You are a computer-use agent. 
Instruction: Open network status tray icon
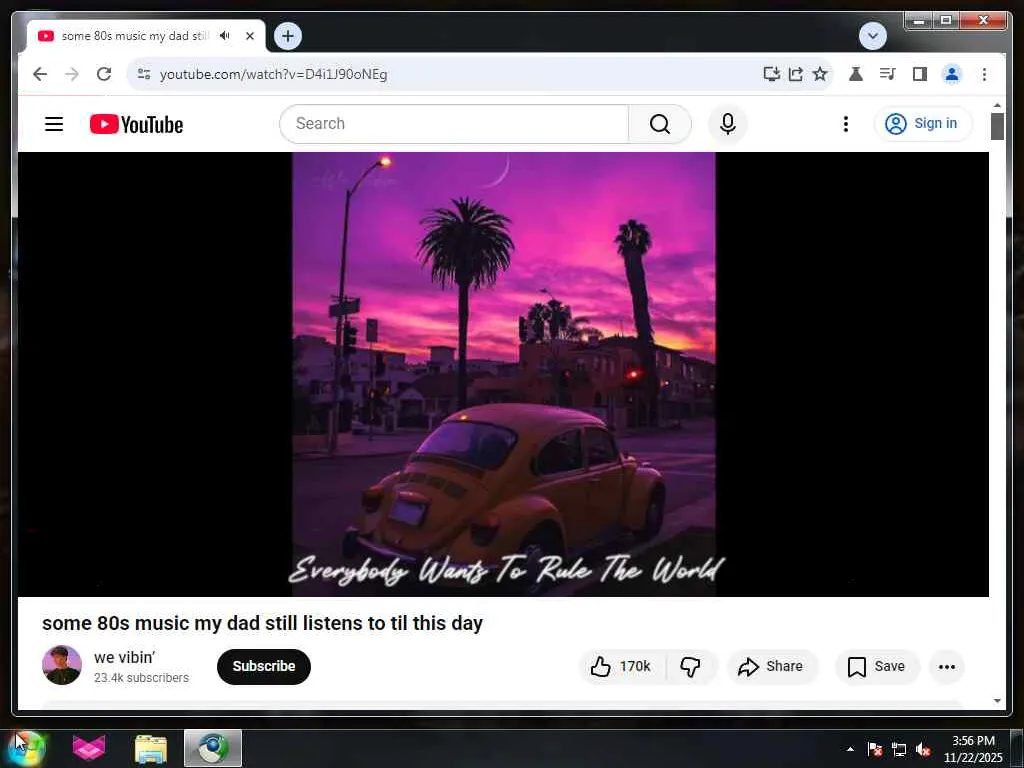click(899, 749)
